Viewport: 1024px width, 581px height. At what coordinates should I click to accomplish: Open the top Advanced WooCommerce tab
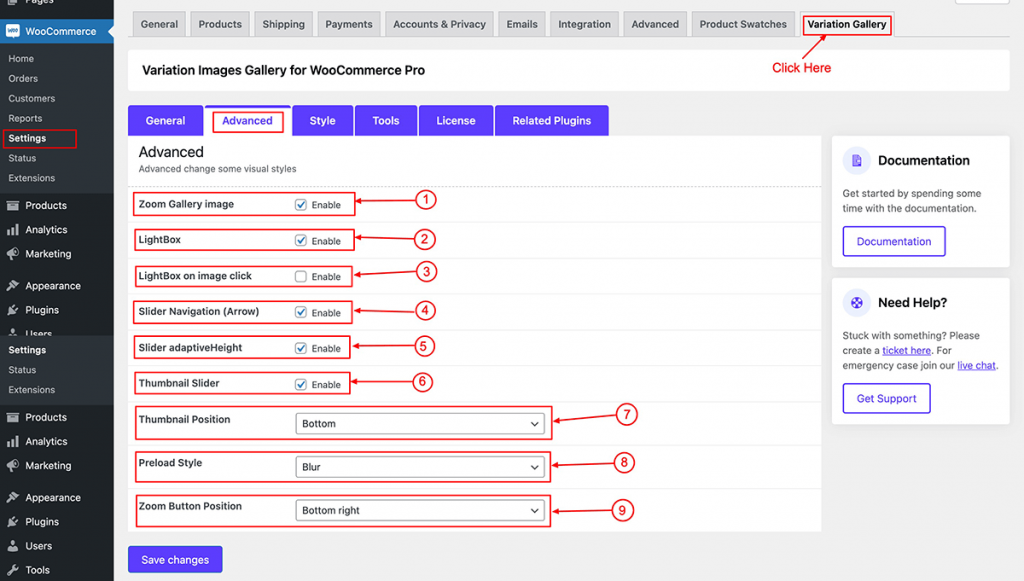pyautogui.click(x=655, y=24)
